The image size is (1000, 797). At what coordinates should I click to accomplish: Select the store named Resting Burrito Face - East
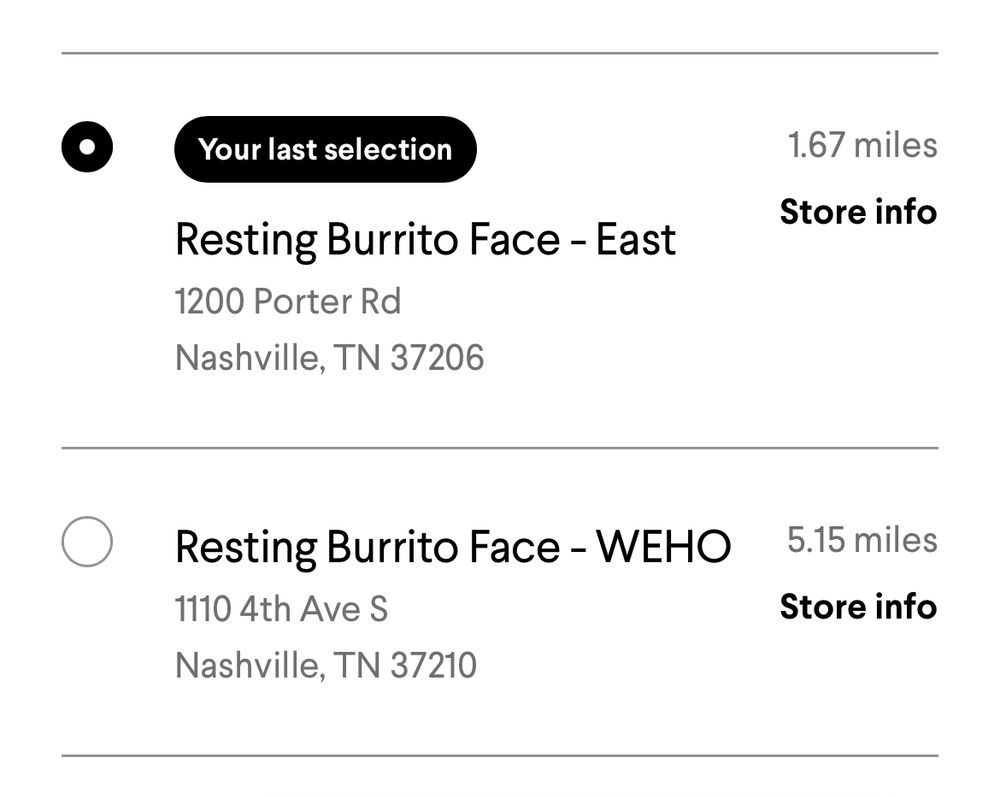(424, 238)
